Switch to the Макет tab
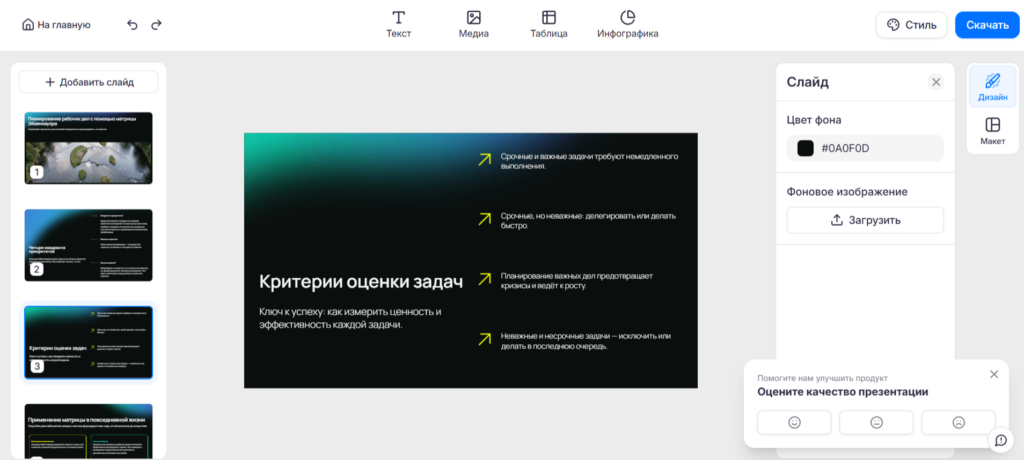 tap(992, 130)
